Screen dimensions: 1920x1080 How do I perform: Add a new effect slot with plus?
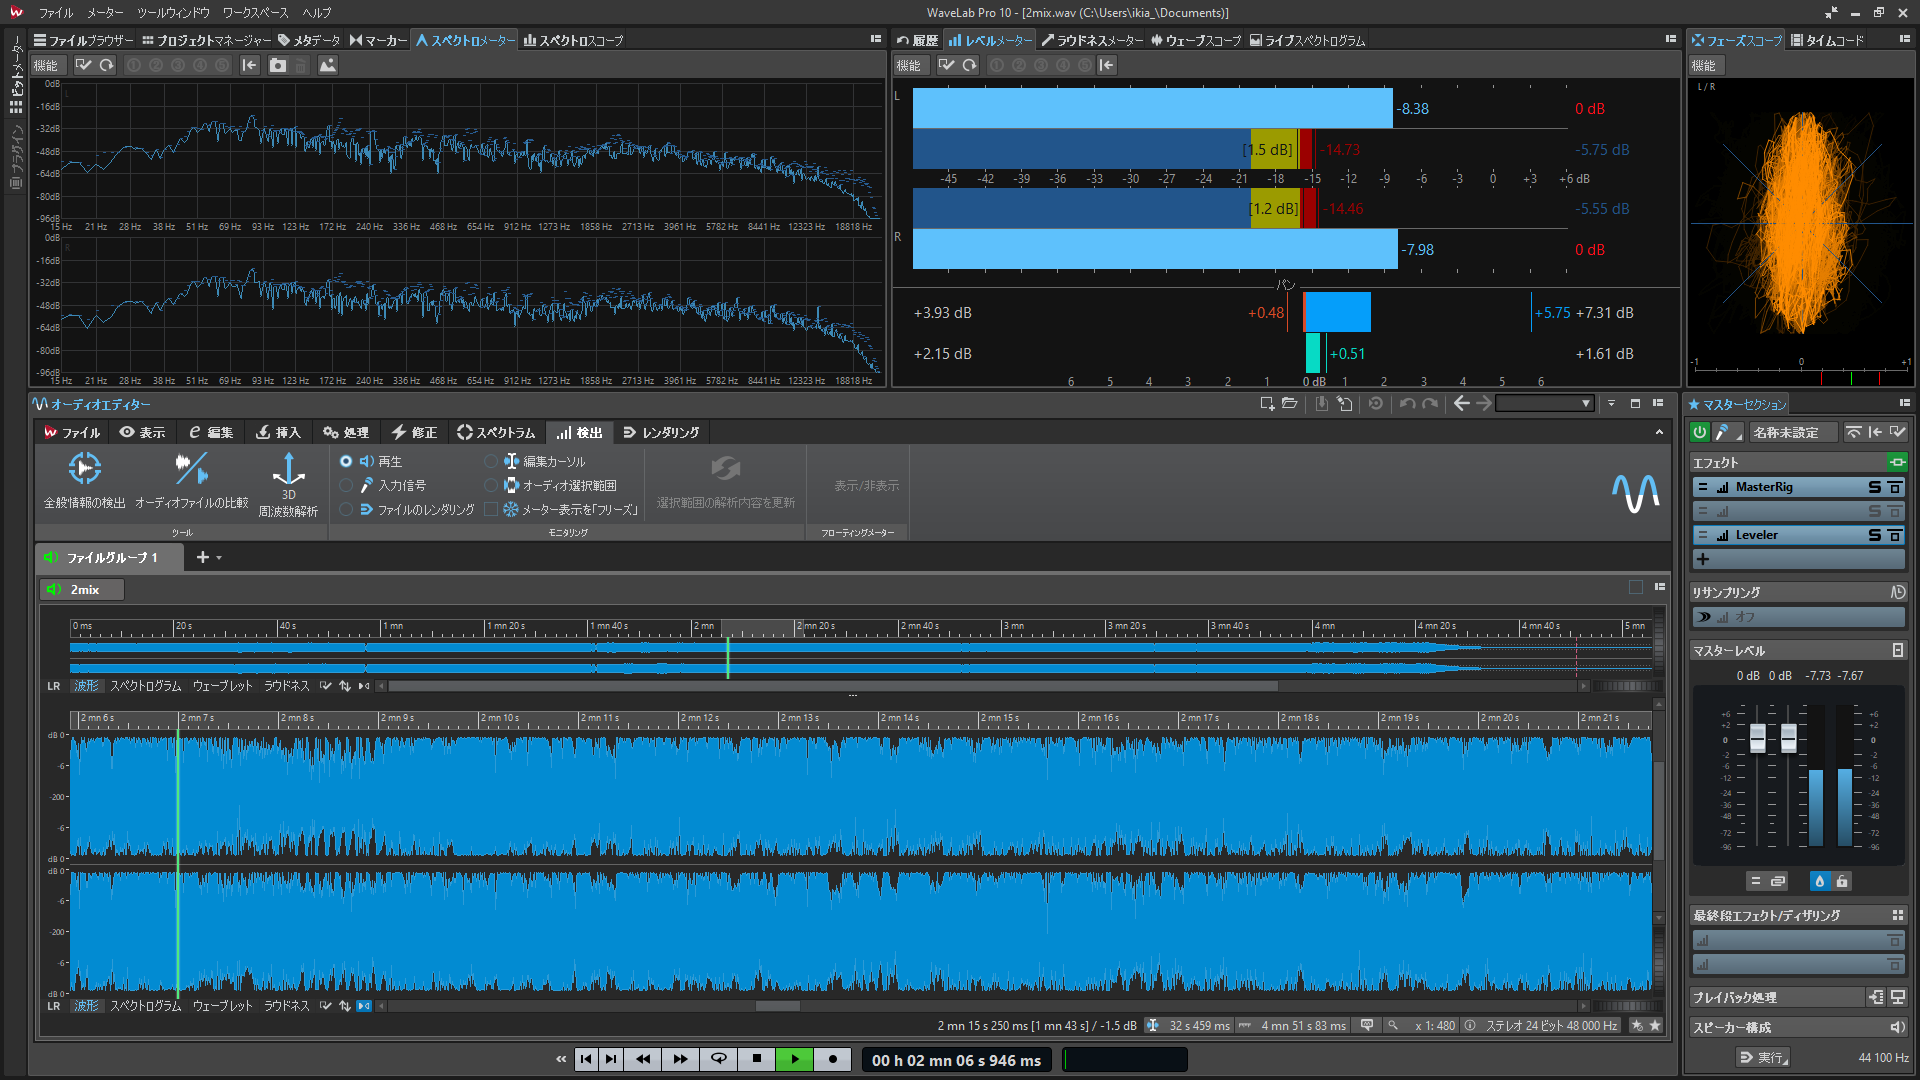pyautogui.click(x=1703, y=559)
